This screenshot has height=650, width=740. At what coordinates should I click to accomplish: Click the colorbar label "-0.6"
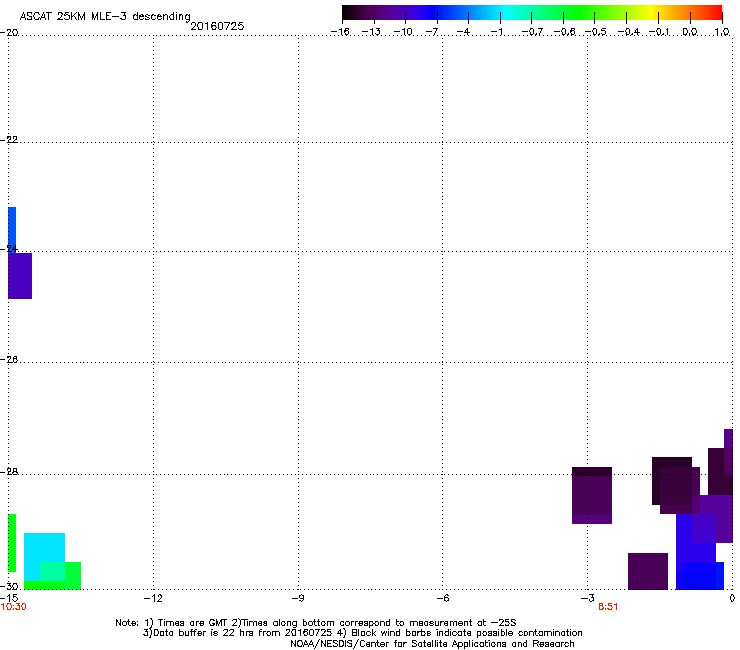[x=563, y=32]
